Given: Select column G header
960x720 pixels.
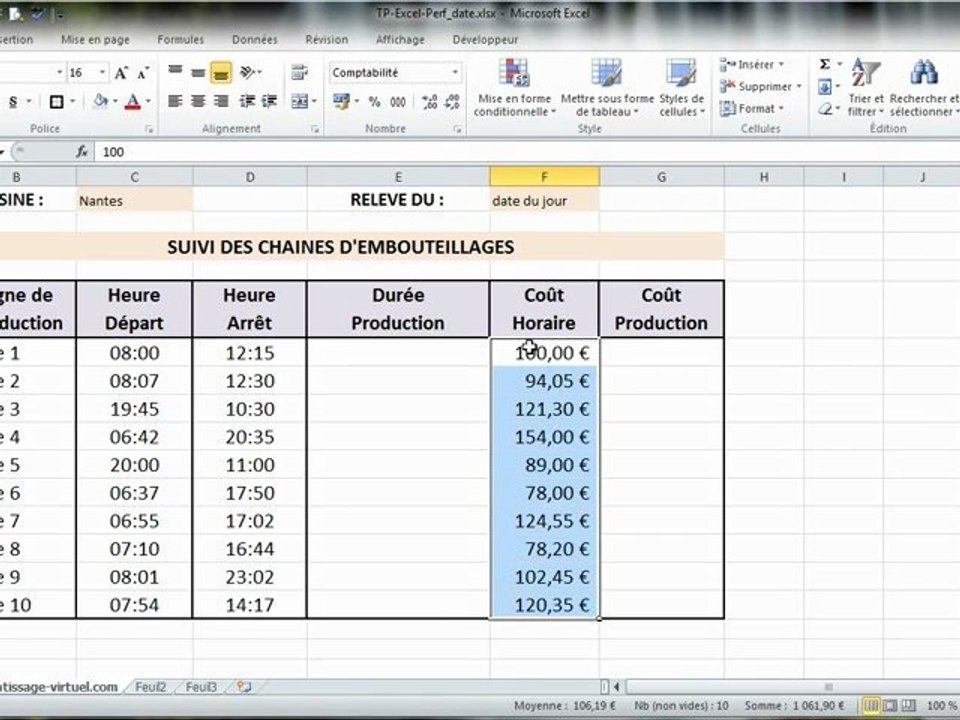Looking at the screenshot, I should coord(661,177).
